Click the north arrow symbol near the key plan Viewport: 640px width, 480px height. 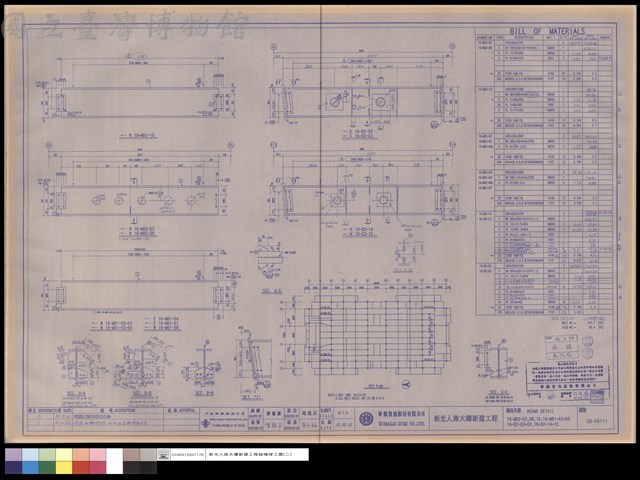pyautogui.click(x=406, y=384)
